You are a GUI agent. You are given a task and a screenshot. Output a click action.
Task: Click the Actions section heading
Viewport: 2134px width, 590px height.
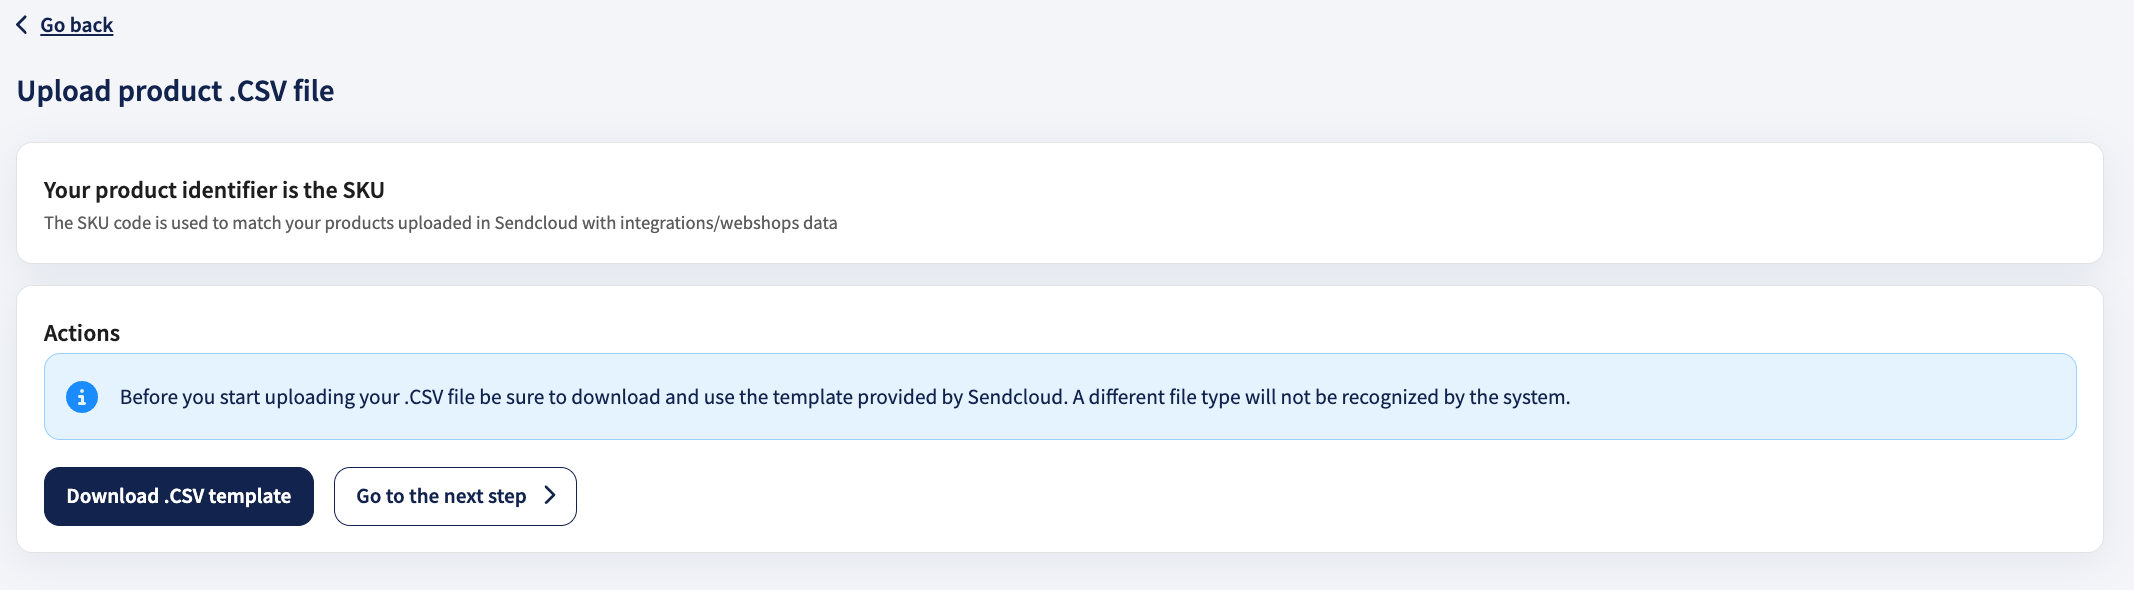(x=82, y=333)
